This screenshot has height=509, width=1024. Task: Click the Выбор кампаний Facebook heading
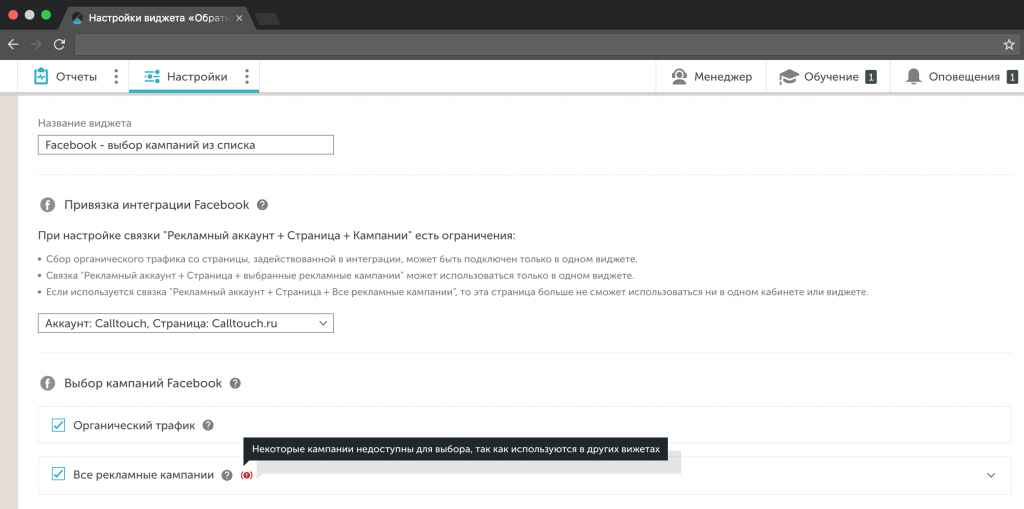point(143,384)
